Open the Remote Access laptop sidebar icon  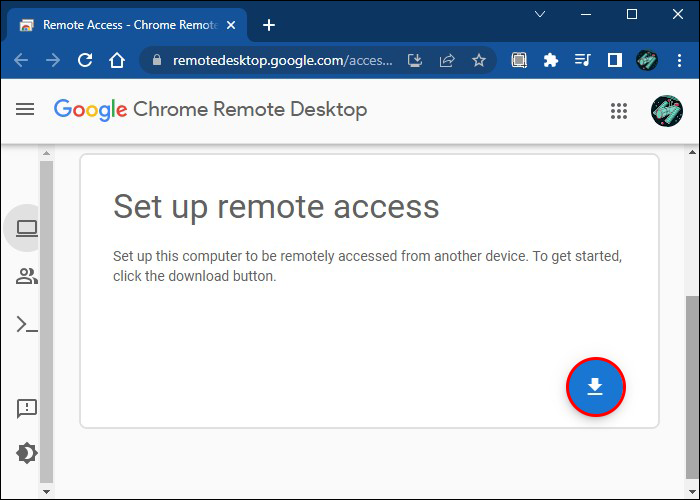coord(27,229)
